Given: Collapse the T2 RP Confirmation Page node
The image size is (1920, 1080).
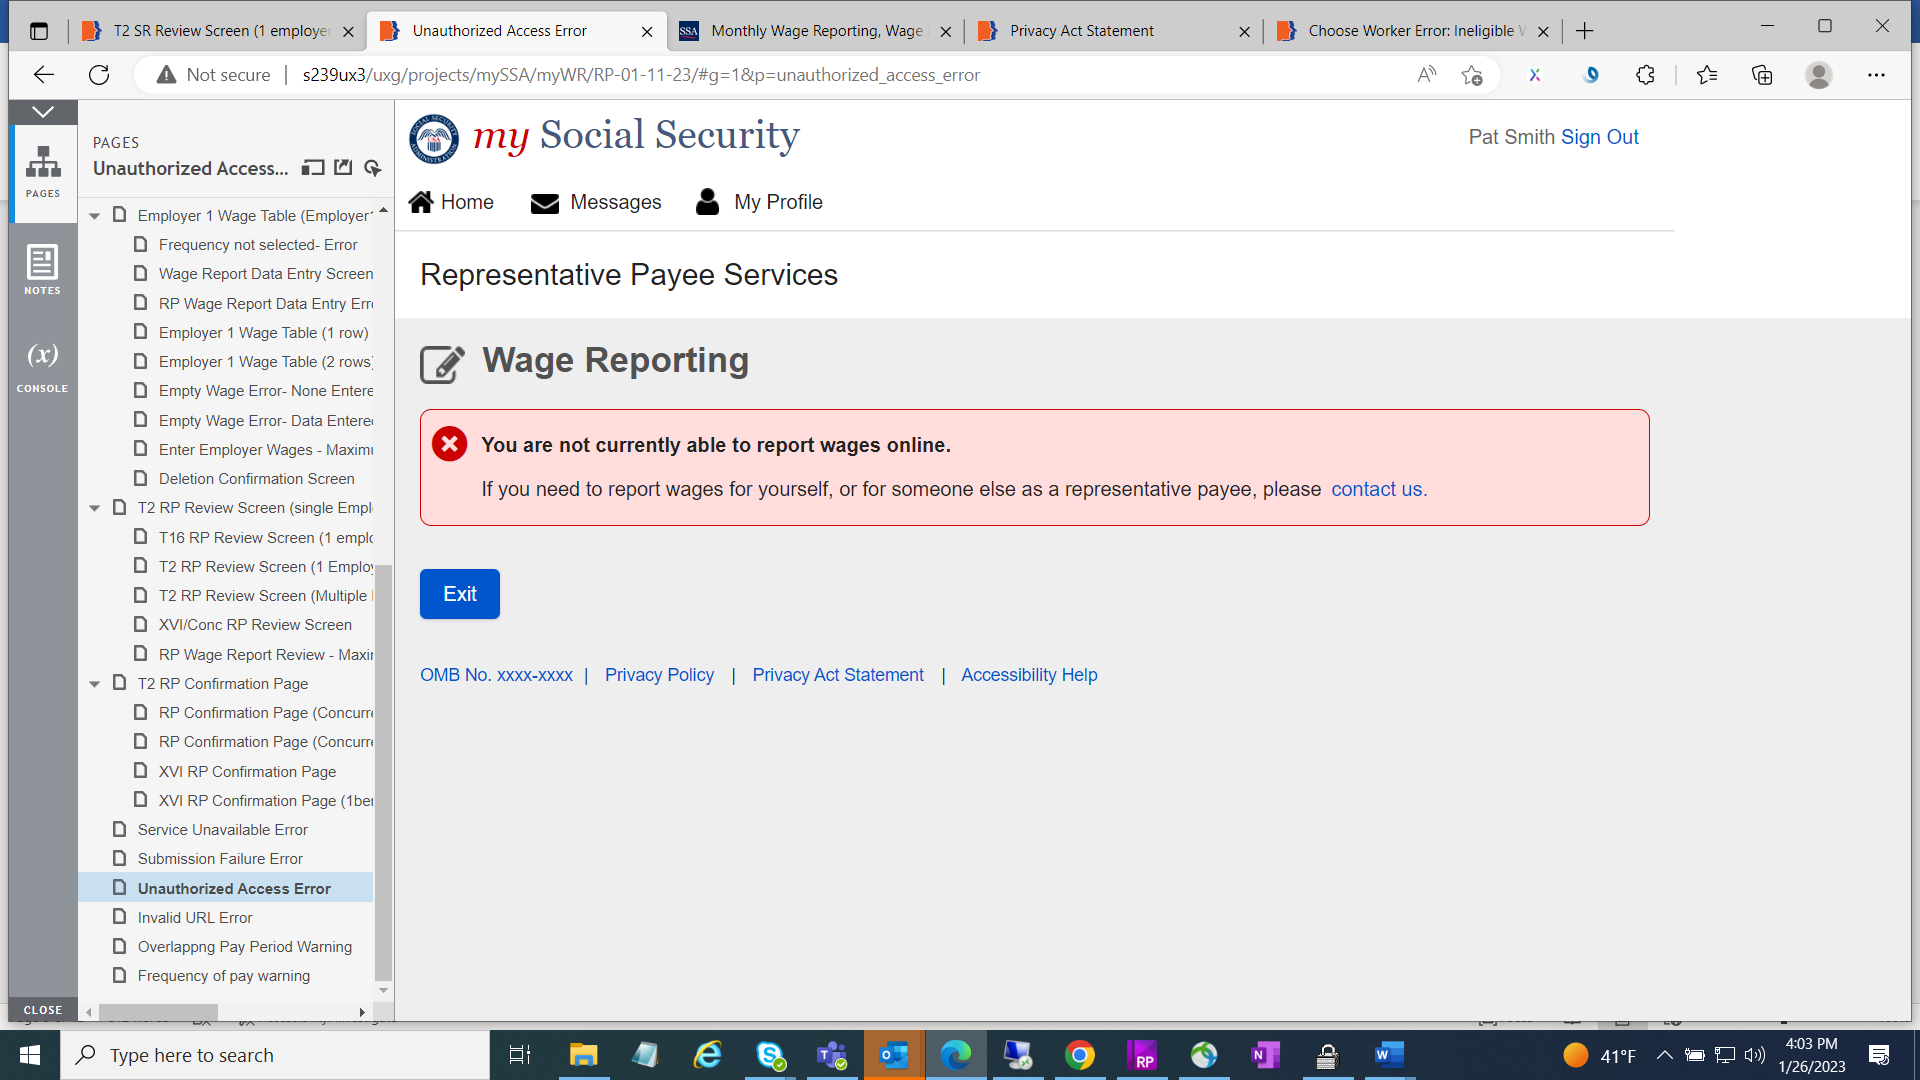Looking at the screenshot, I should coord(95,684).
